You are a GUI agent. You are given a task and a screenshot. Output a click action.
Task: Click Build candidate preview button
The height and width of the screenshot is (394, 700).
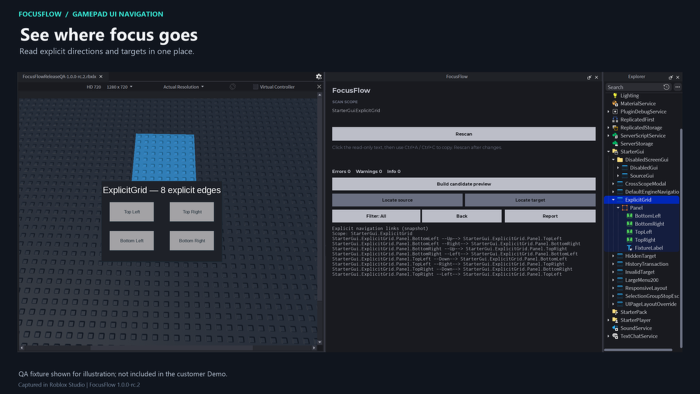pos(463,184)
